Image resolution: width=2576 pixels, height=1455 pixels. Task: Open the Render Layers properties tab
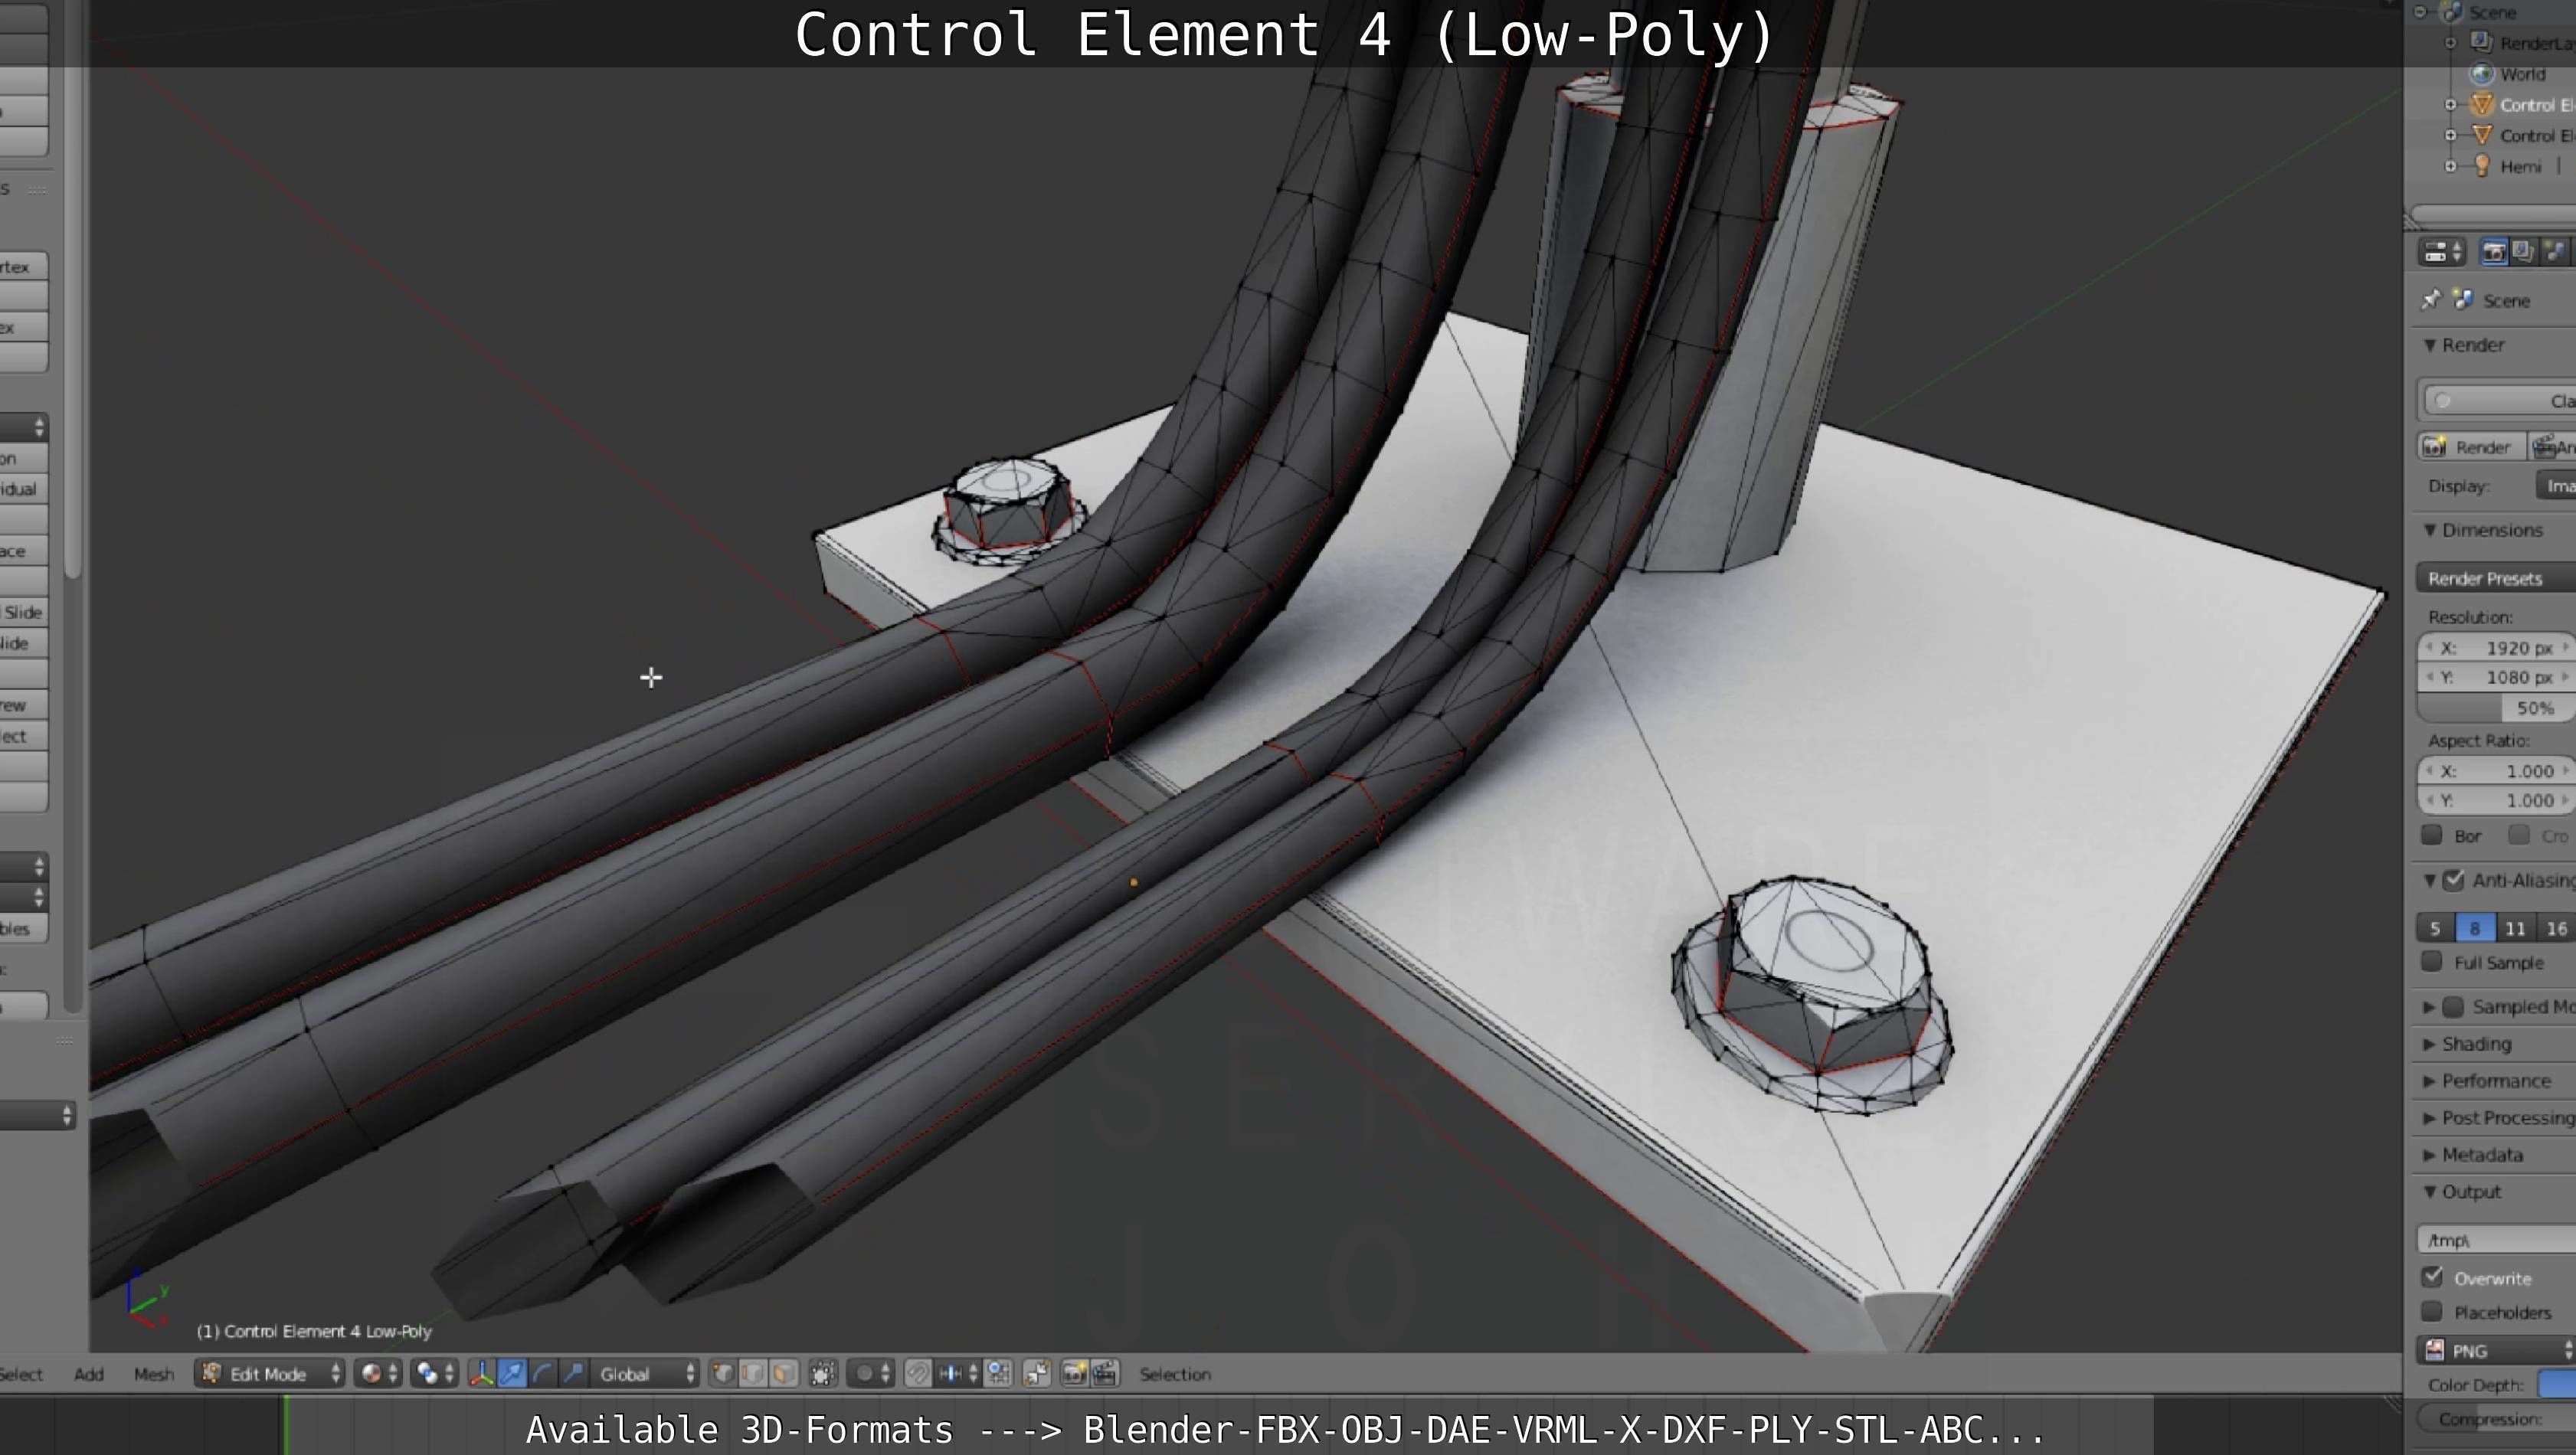[2523, 252]
